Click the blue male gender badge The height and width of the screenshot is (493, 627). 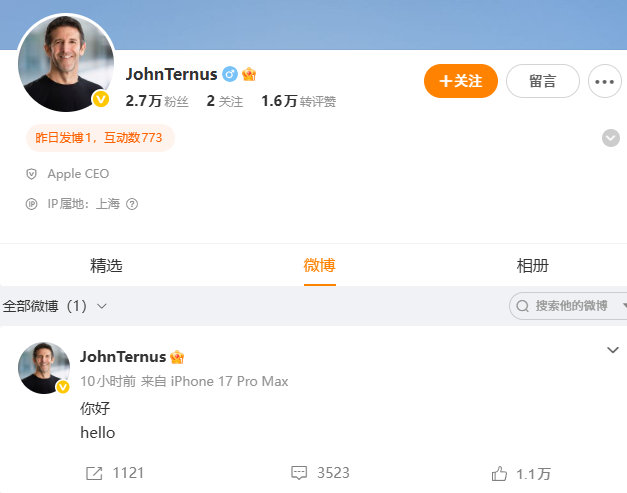230,74
